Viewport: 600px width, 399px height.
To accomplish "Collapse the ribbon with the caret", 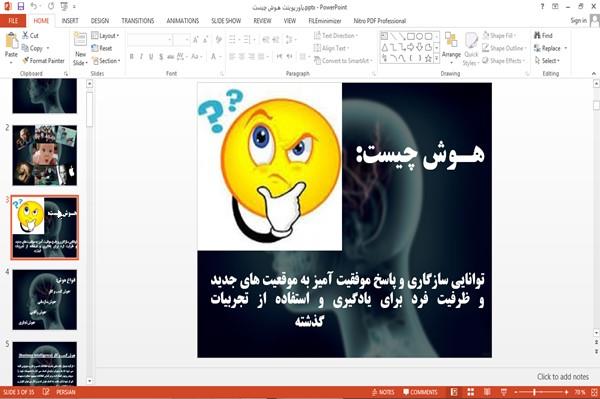I will click(x=594, y=73).
